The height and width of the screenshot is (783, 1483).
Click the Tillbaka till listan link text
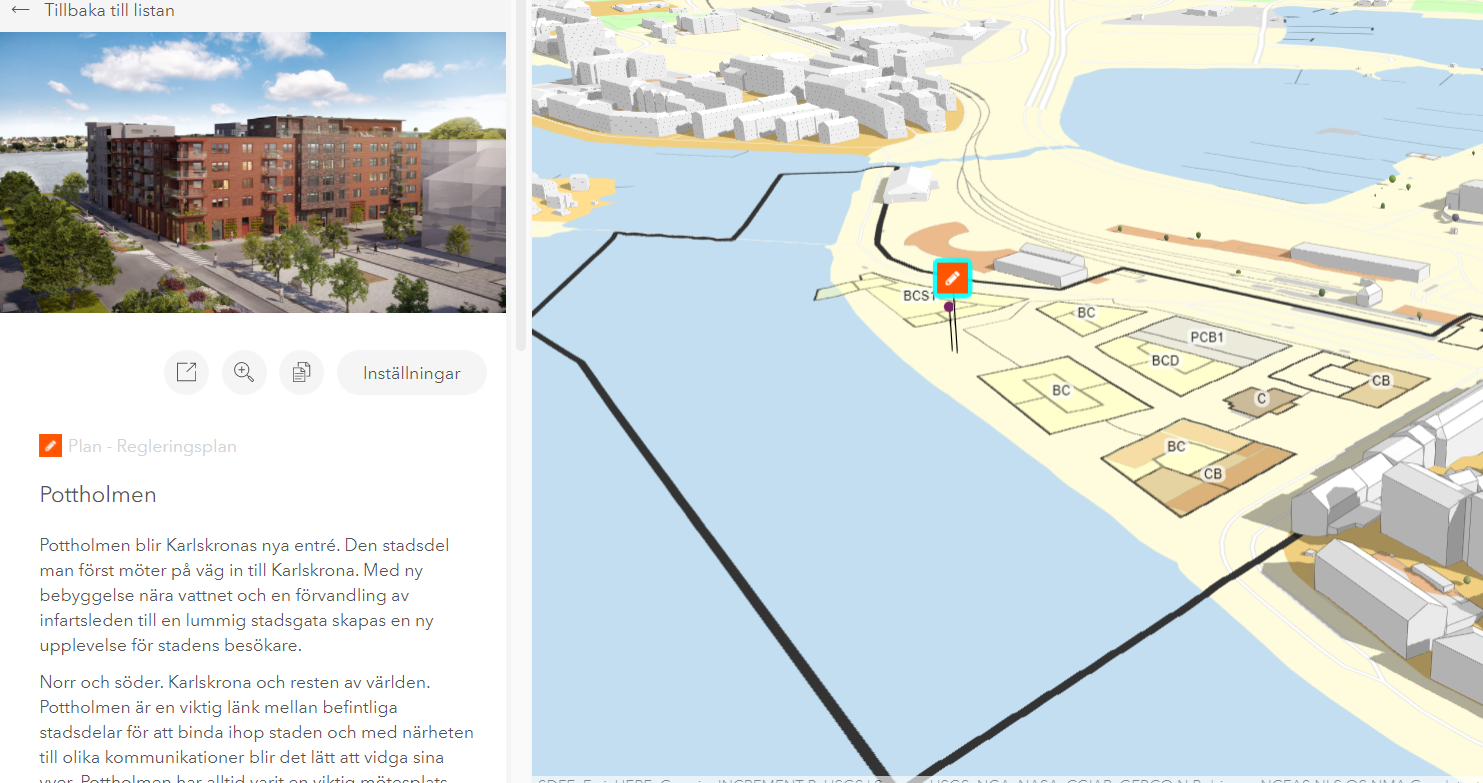pyautogui.click(x=109, y=11)
